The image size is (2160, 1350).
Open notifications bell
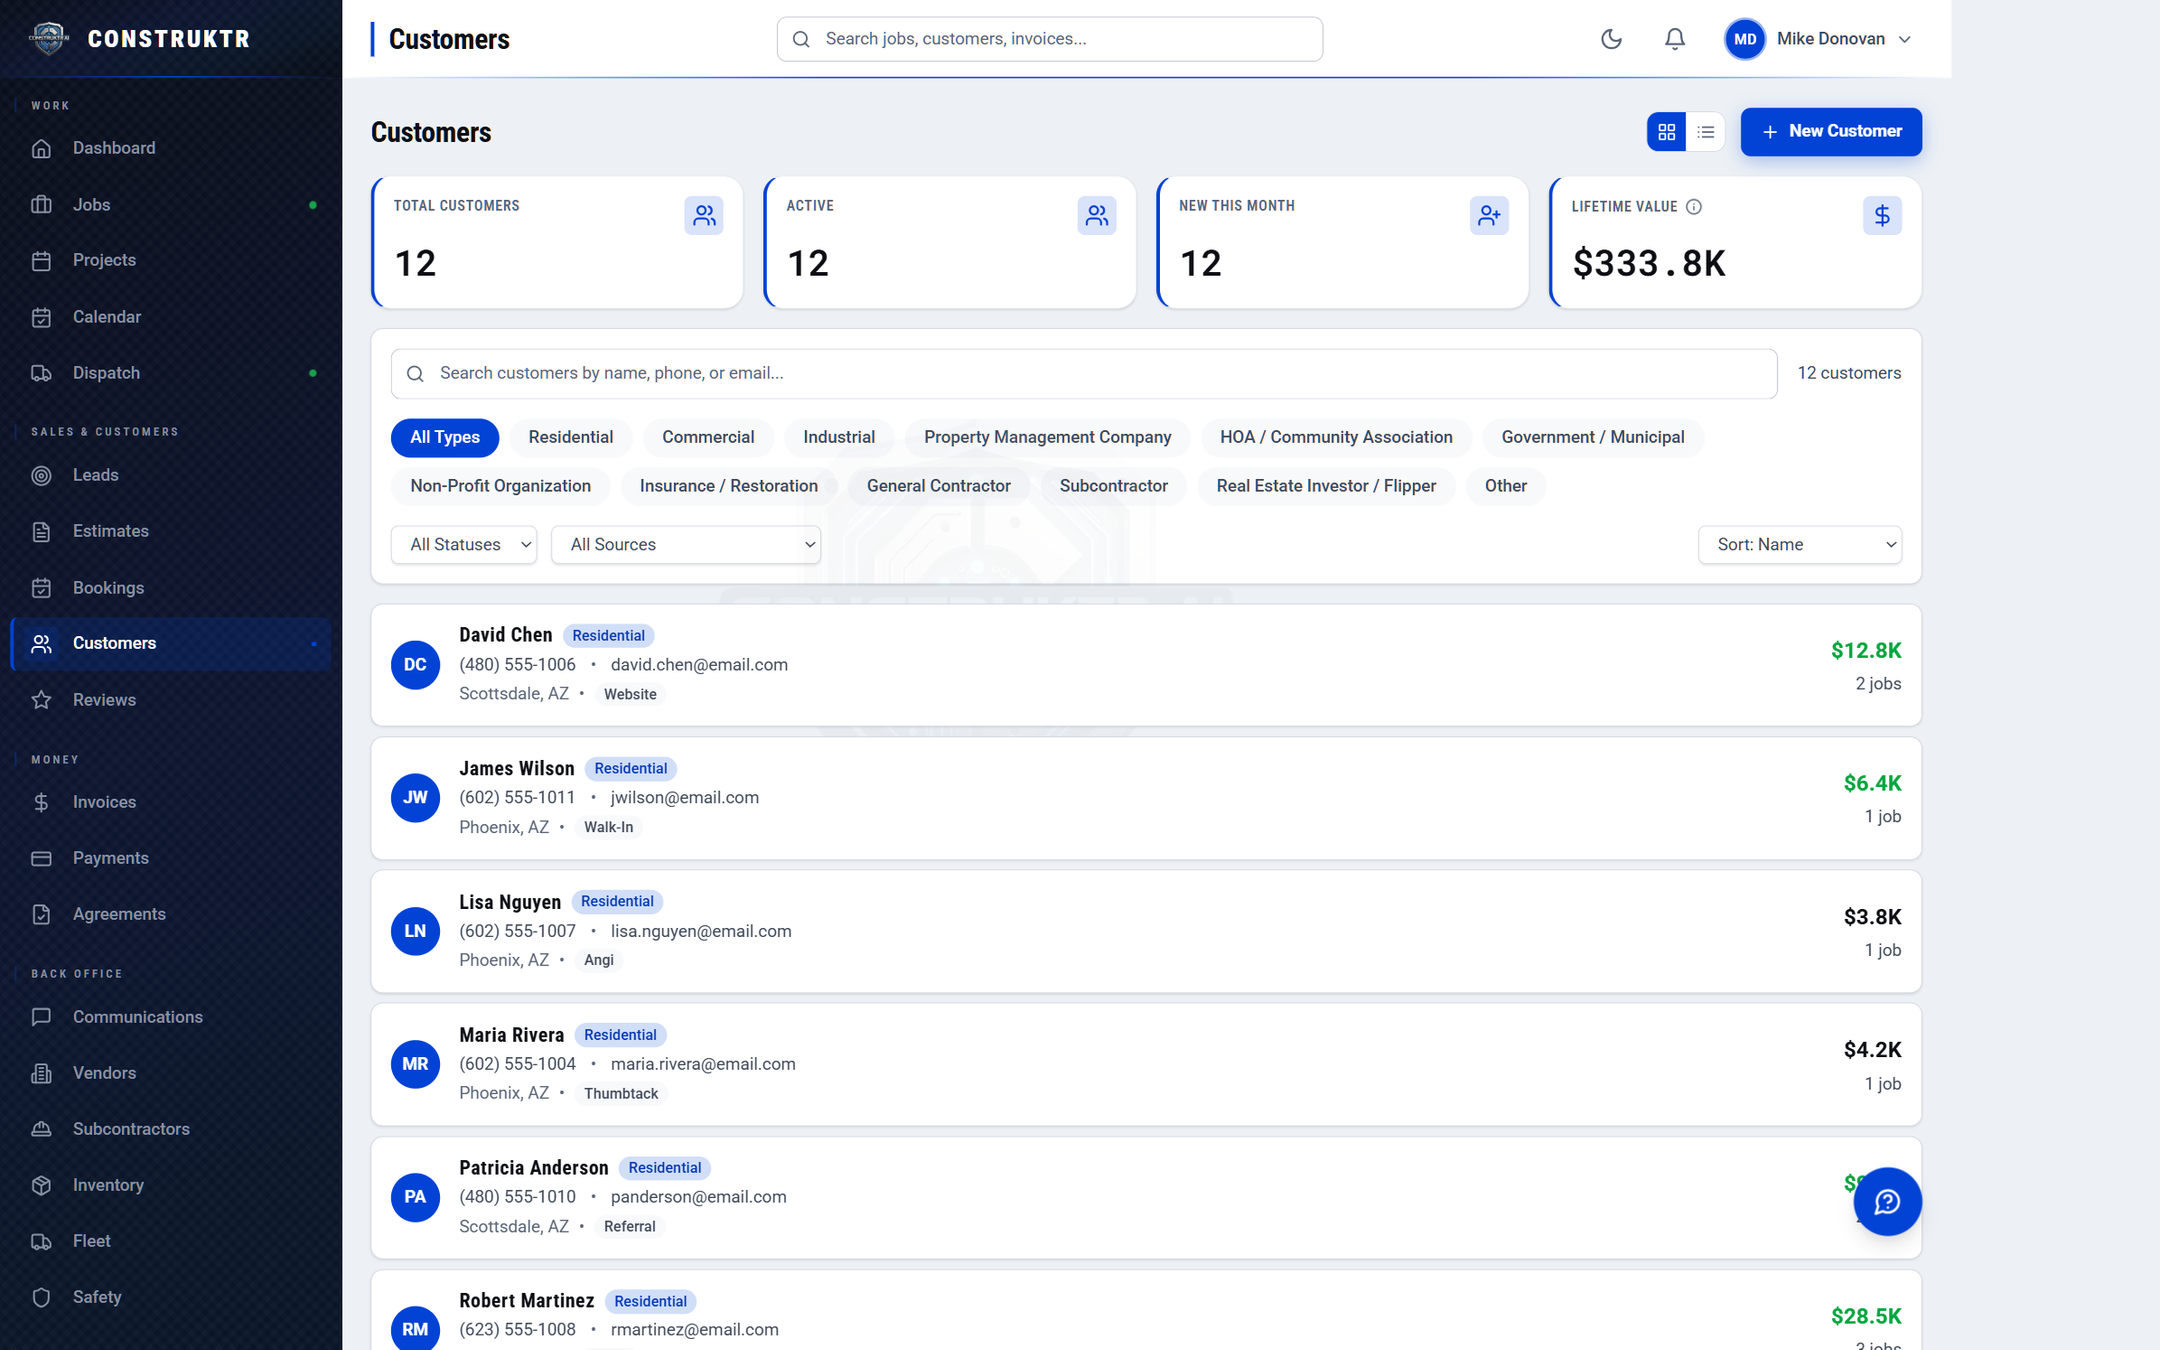click(x=1675, y=39)
